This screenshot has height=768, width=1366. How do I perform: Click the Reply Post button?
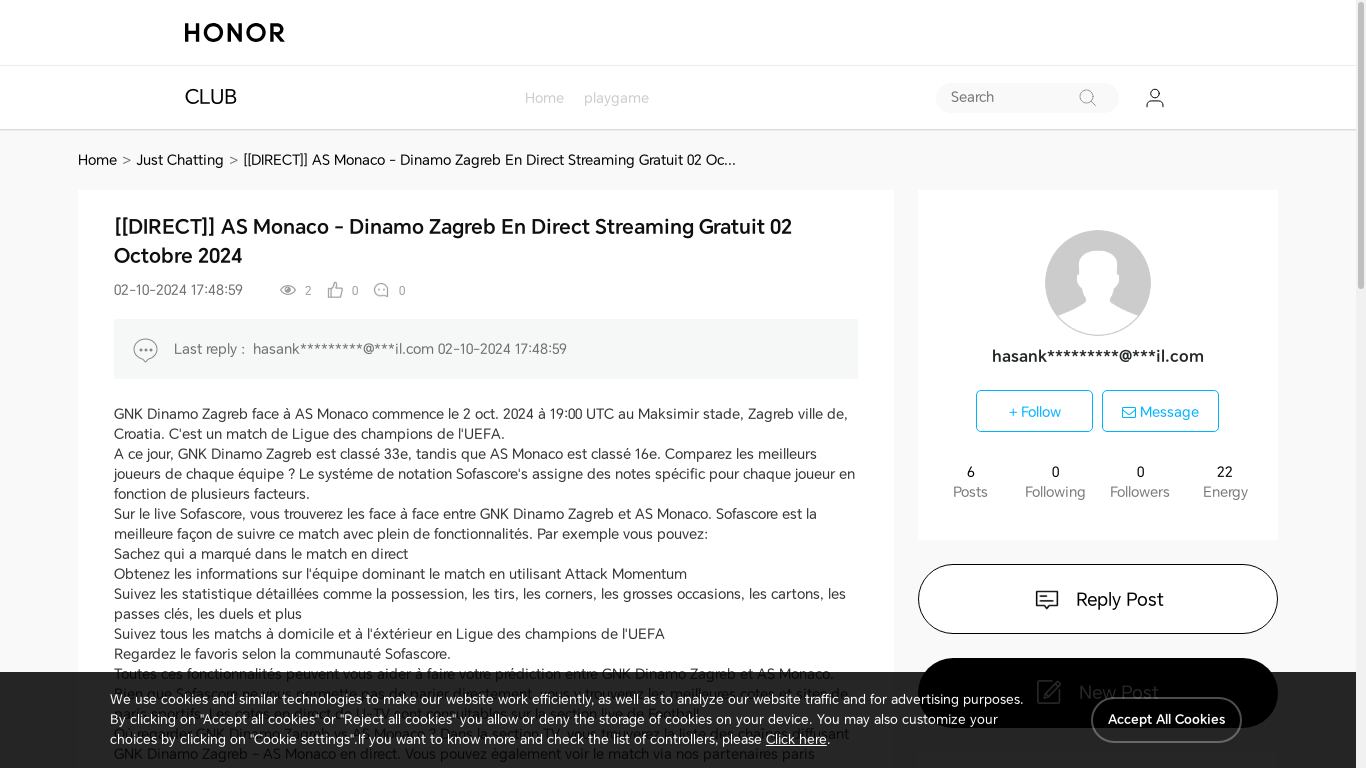(1098, 599)
